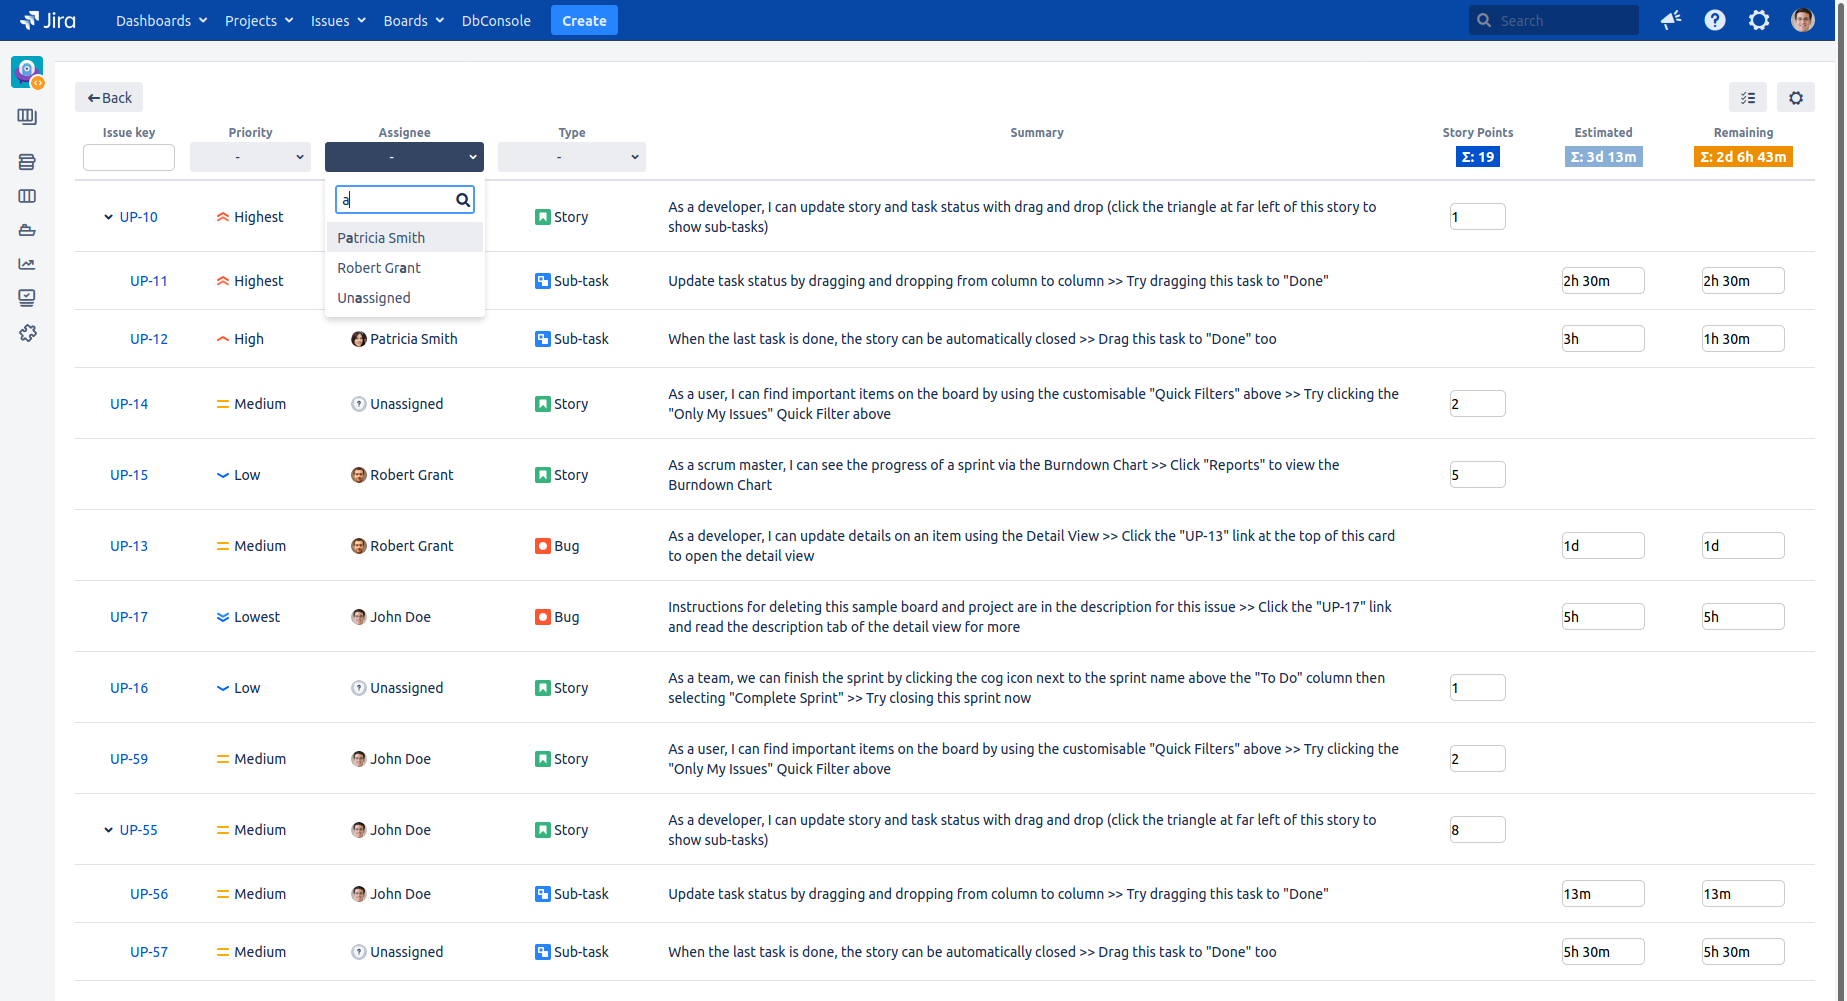1847x1001 pixels.
Task: Click the Issue key filter input field
Action: click(x=128, y=157)
